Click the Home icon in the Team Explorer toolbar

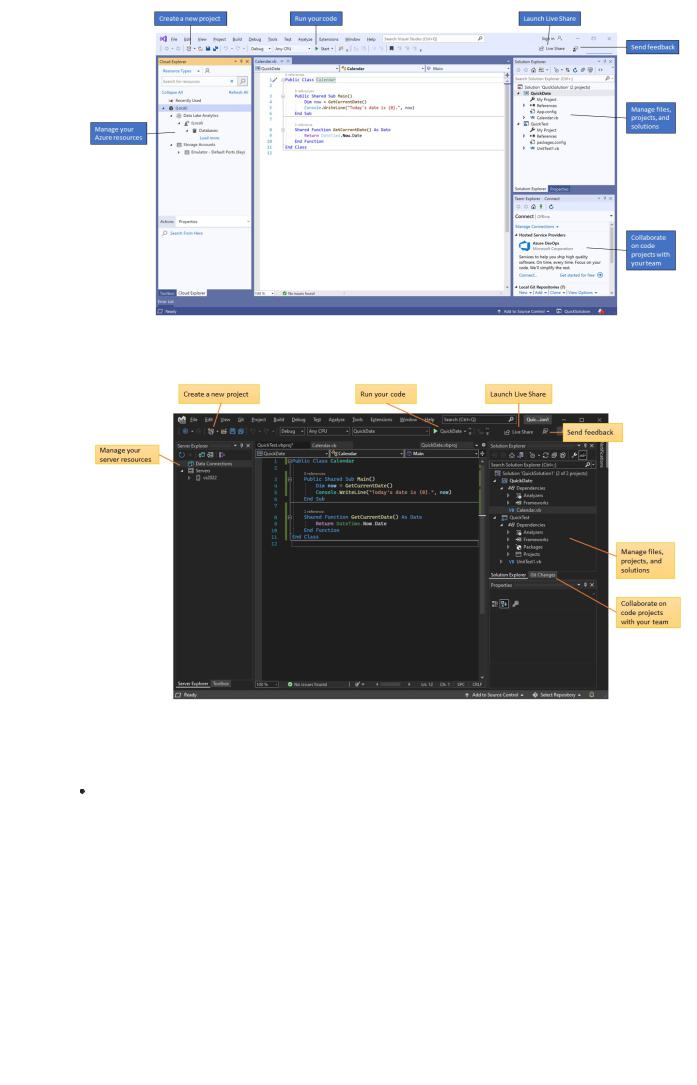(533, 207)
